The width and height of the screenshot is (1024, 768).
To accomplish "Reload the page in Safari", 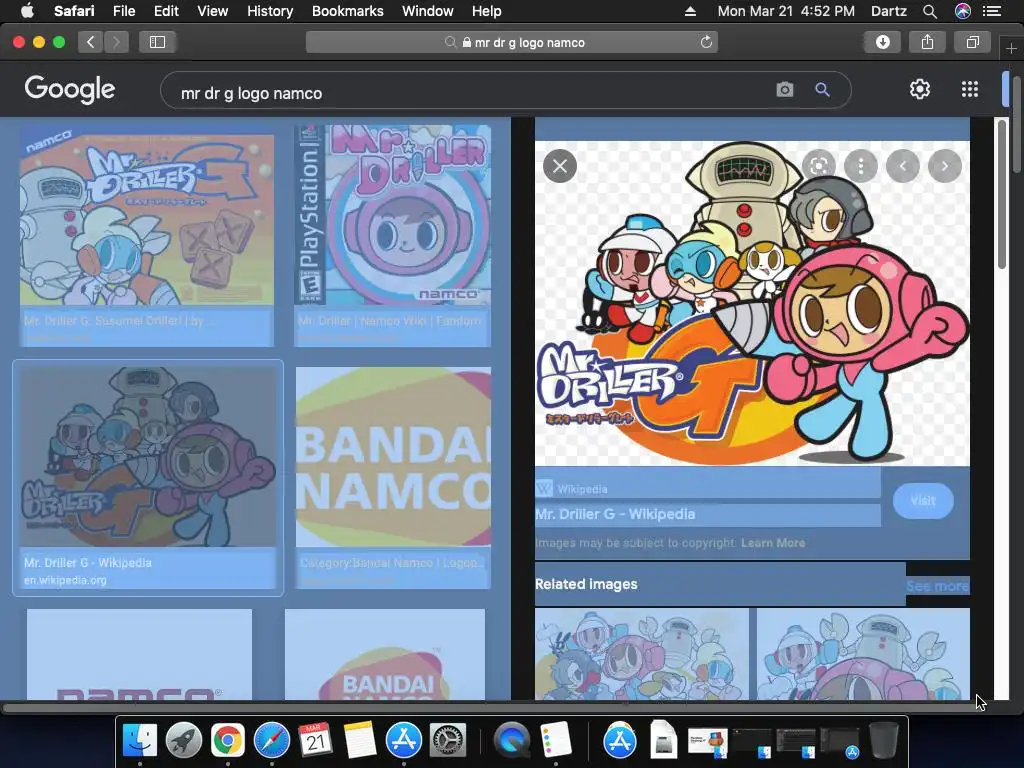I will pyautogui.click(x=706, y=42).
